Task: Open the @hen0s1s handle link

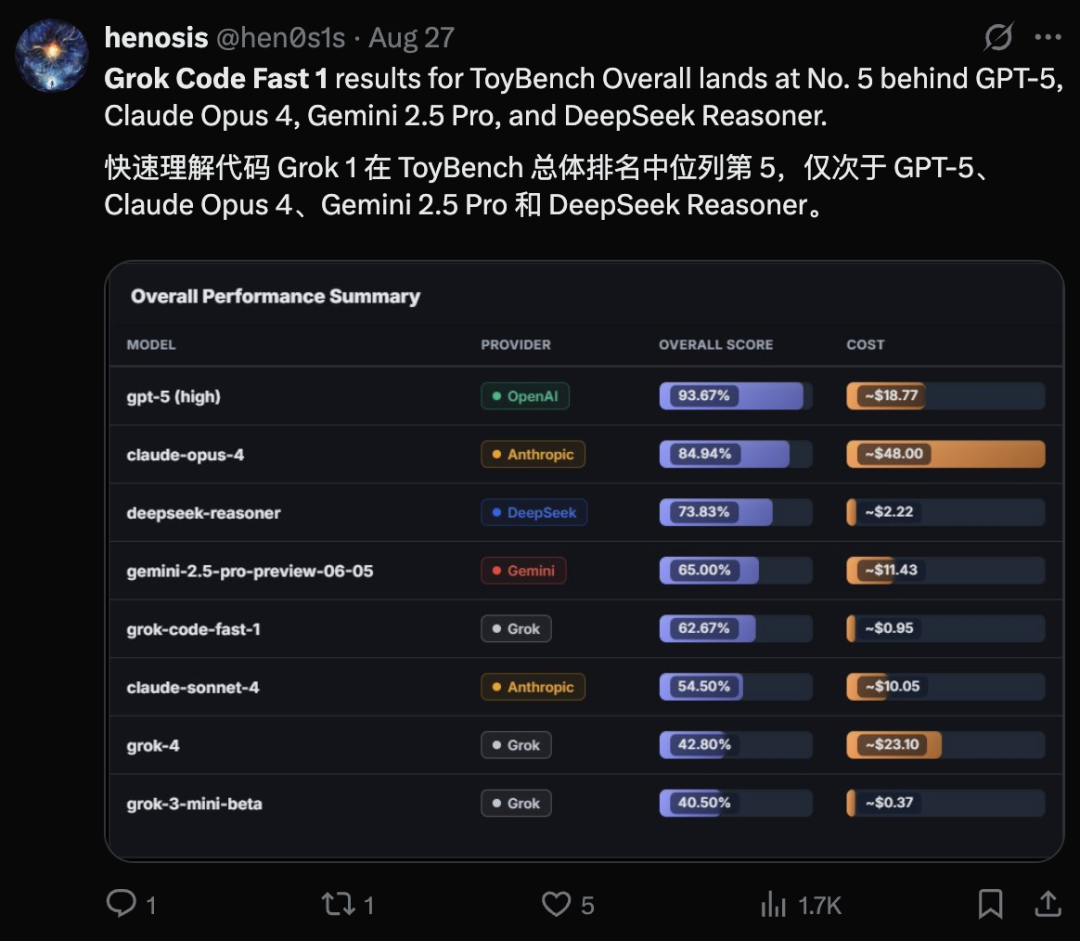Action: [280, 38]
